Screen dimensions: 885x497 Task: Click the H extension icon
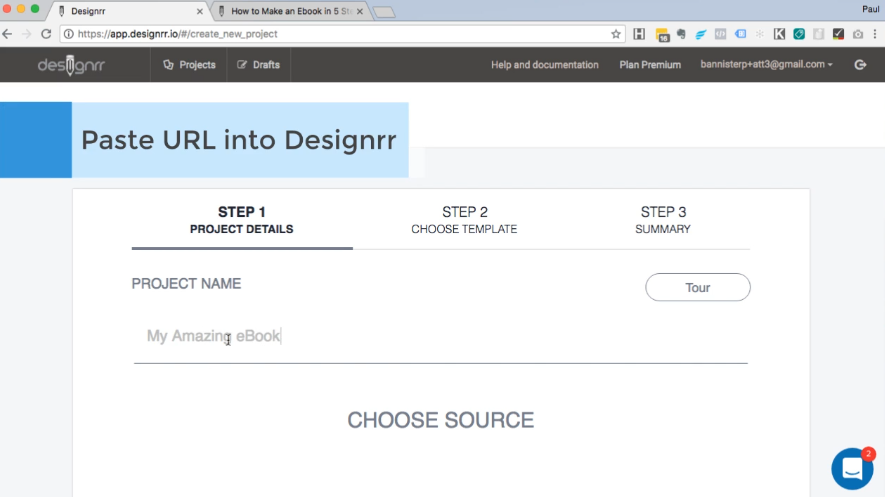pyautogui.click(x=639, y=34)
